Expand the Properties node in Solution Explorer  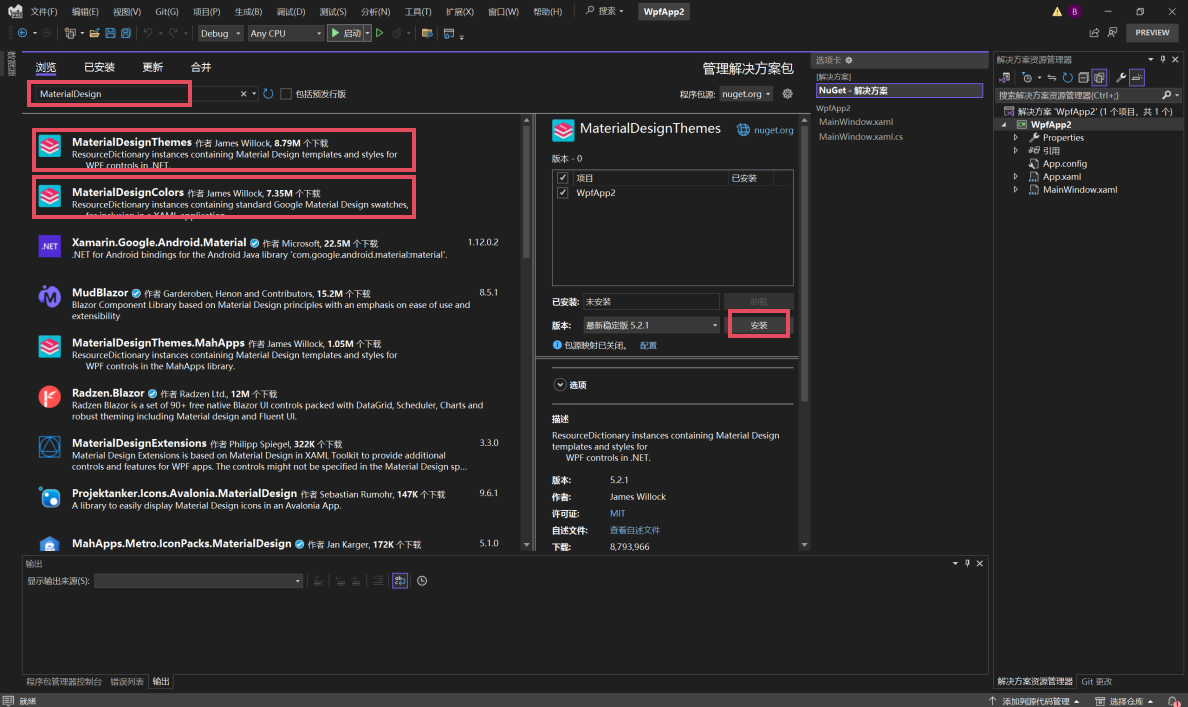pos(1016,138)
